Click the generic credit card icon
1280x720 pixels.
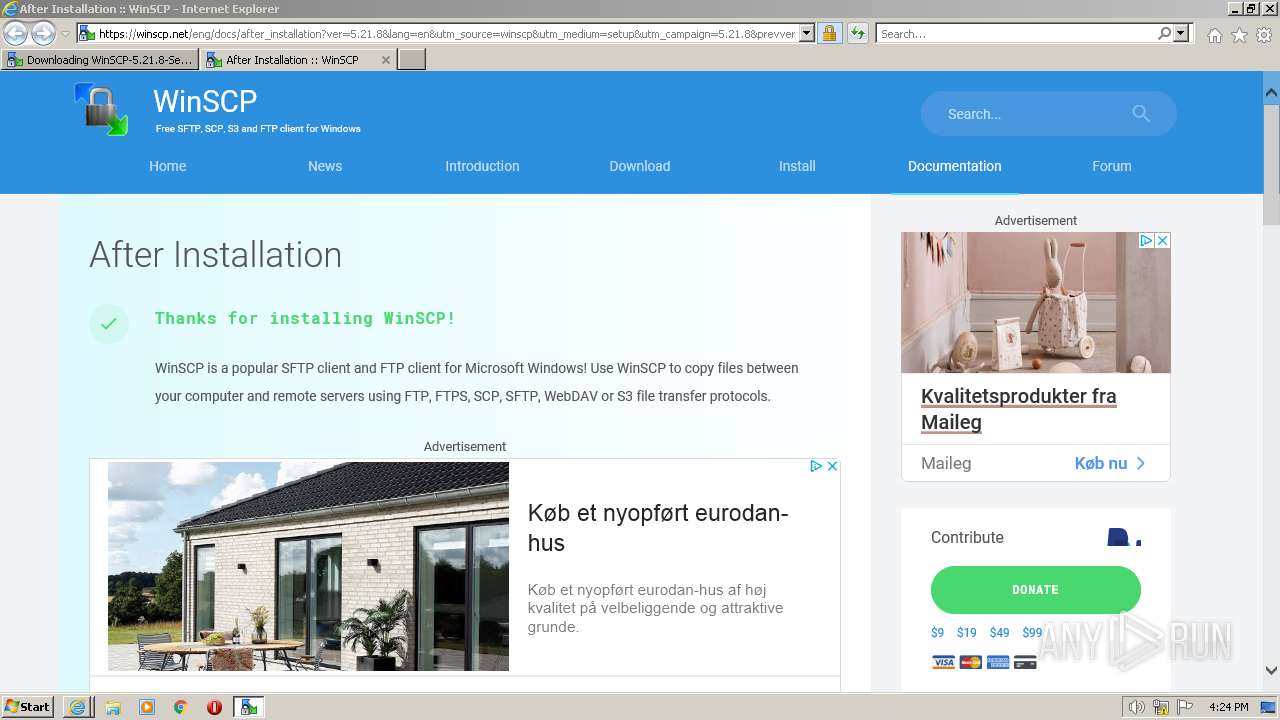click(x=1024, y=662)
